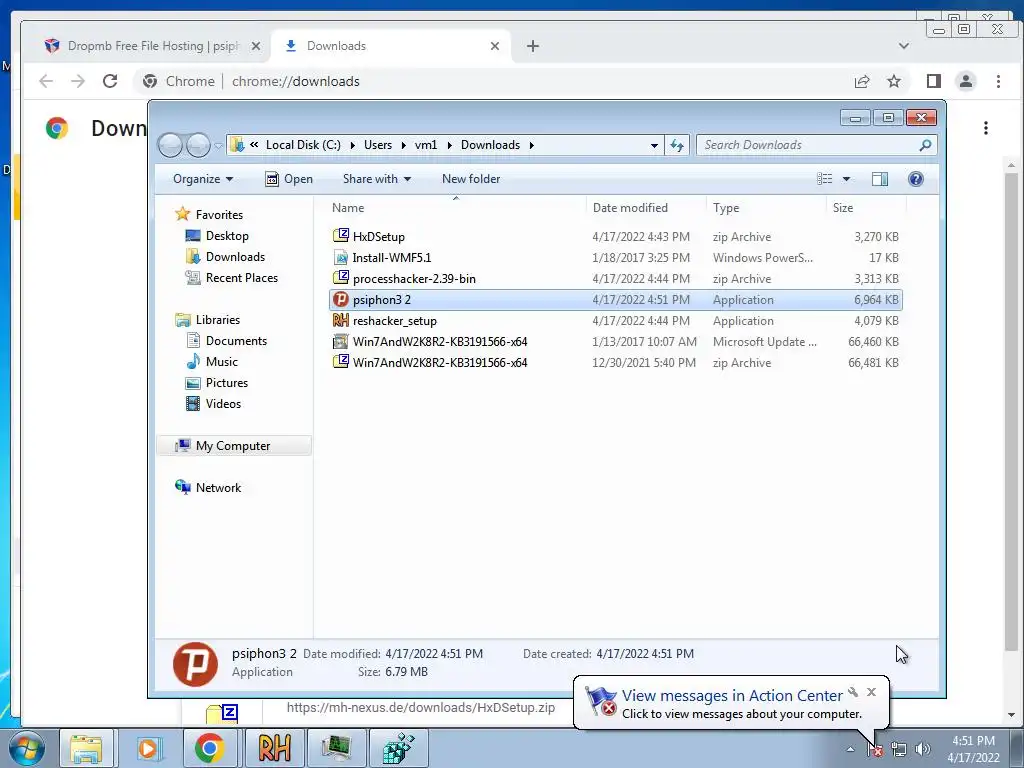Viewport: 1024px width, 768px height.
Task: Click the Change your view icon
Action: pyautogui.click(x=825, y=179)
